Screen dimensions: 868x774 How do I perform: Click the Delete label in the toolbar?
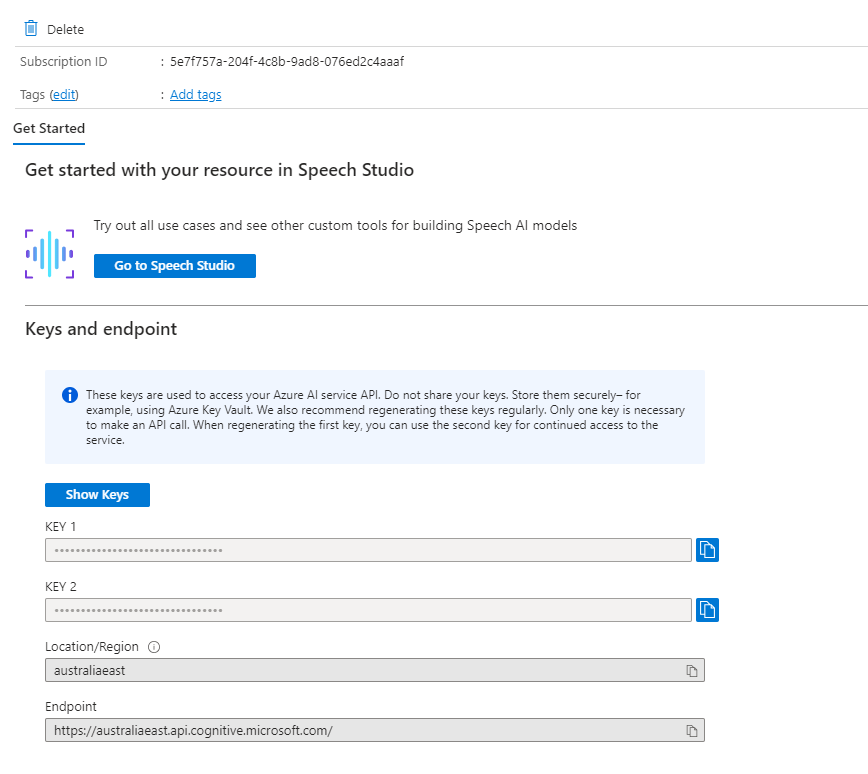(x=66, y=29)
